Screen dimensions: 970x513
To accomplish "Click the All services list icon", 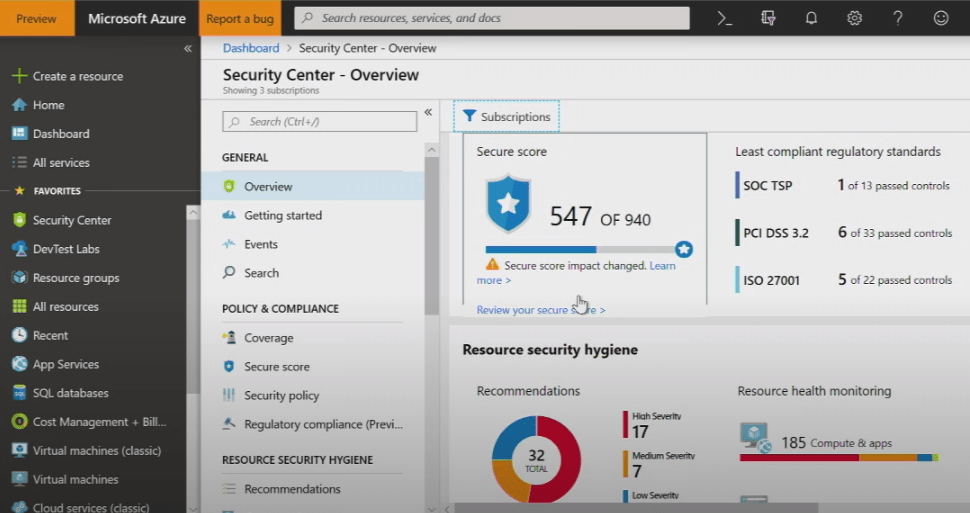I will point(19,162).
